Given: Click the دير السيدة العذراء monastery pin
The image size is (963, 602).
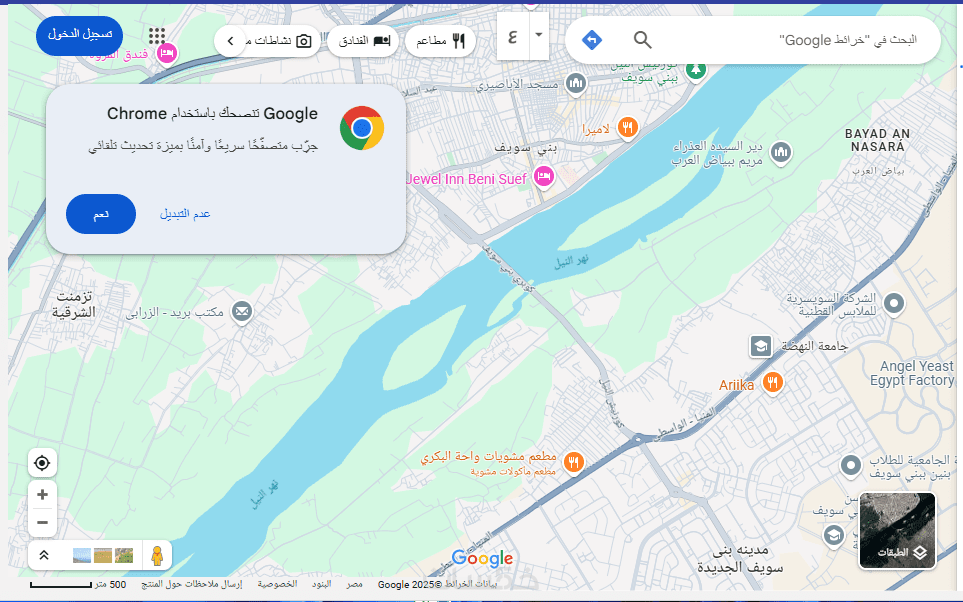Looking at the screenshot, I should pyautogui.click(x=781, y=152).
